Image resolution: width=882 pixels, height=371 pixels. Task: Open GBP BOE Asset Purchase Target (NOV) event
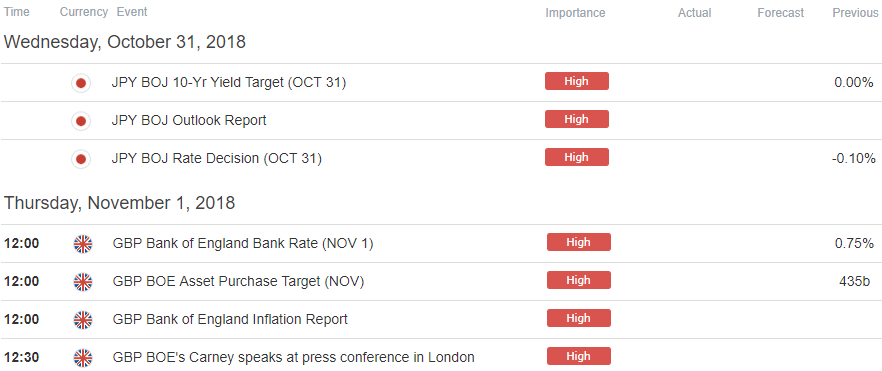tap(238, 282)
